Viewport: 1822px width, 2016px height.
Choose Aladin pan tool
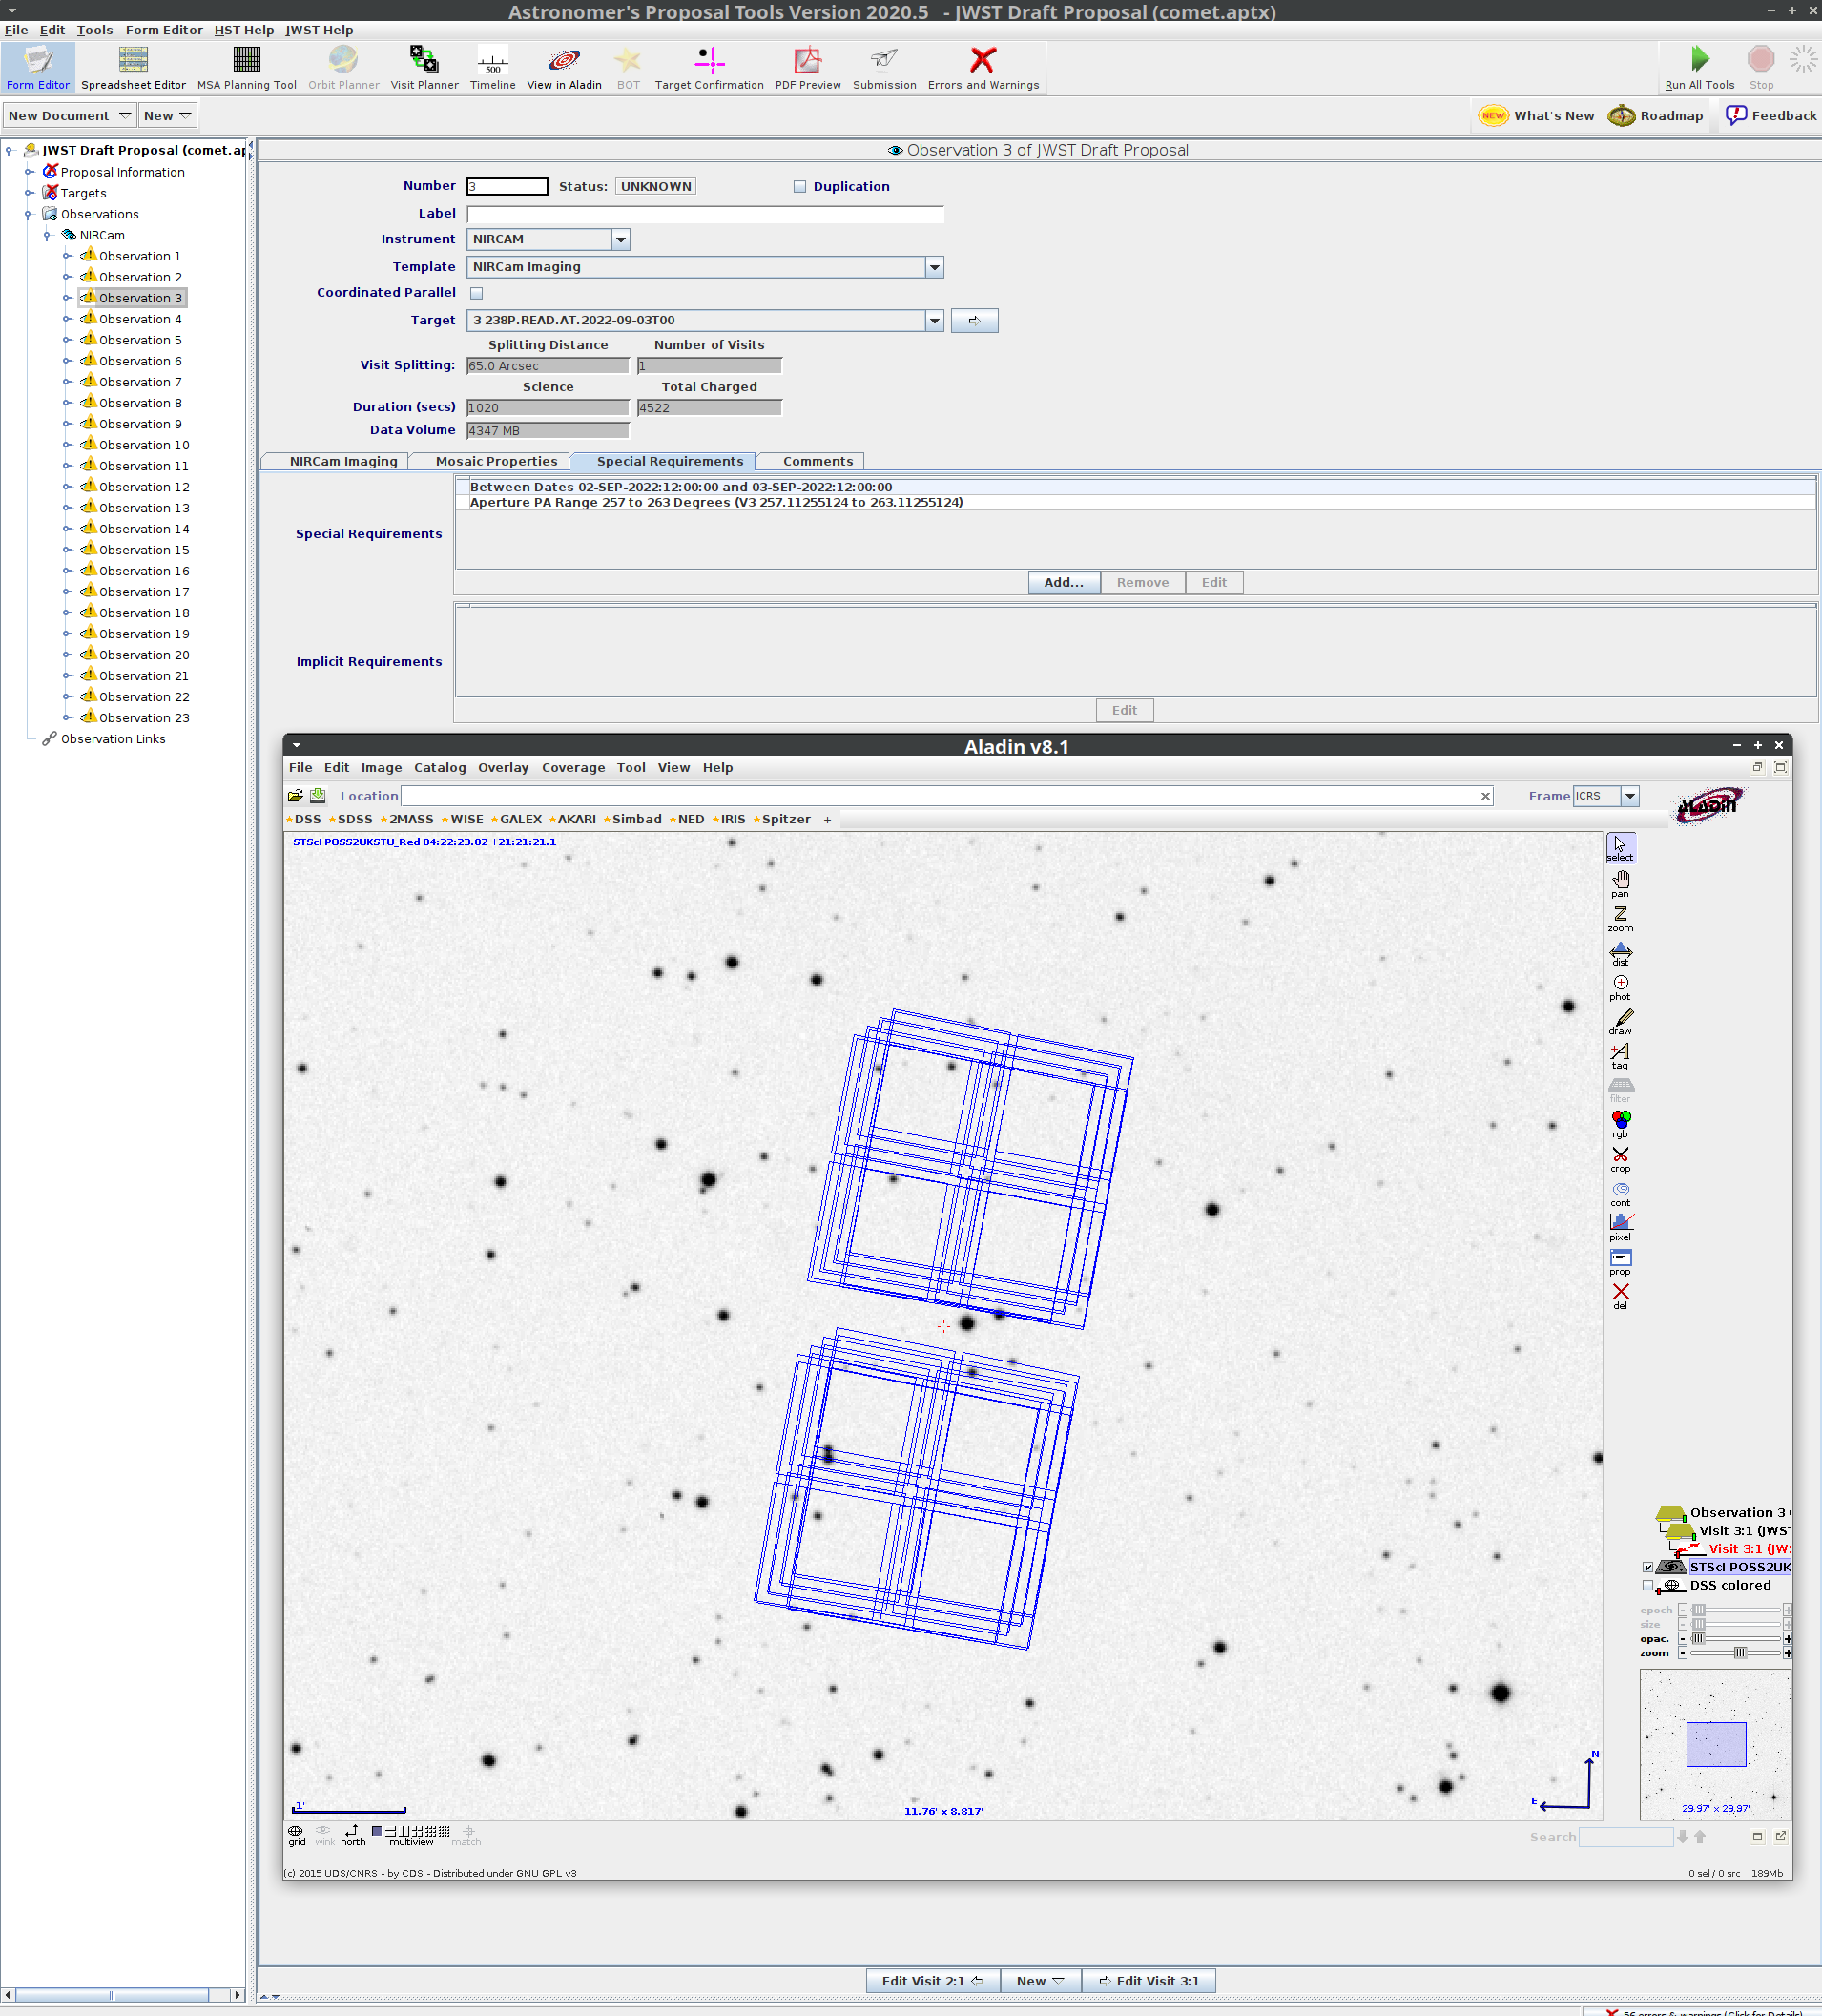1620,883
